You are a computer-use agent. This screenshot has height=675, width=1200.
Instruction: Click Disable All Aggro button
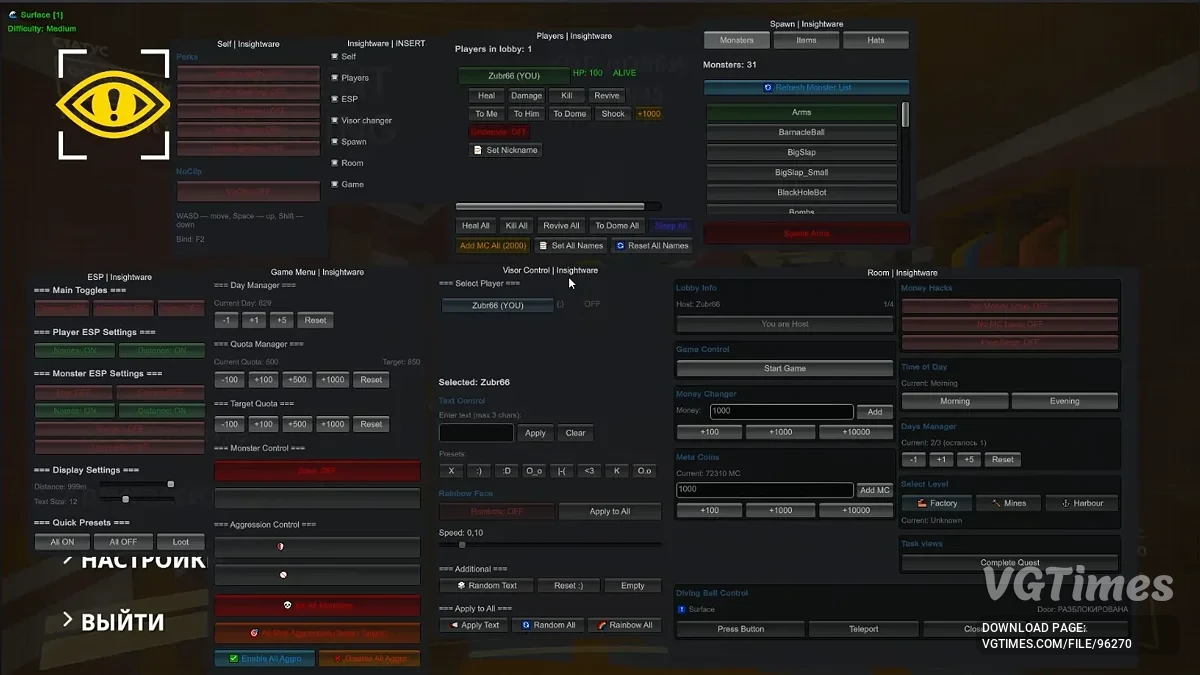pos(370,659)
